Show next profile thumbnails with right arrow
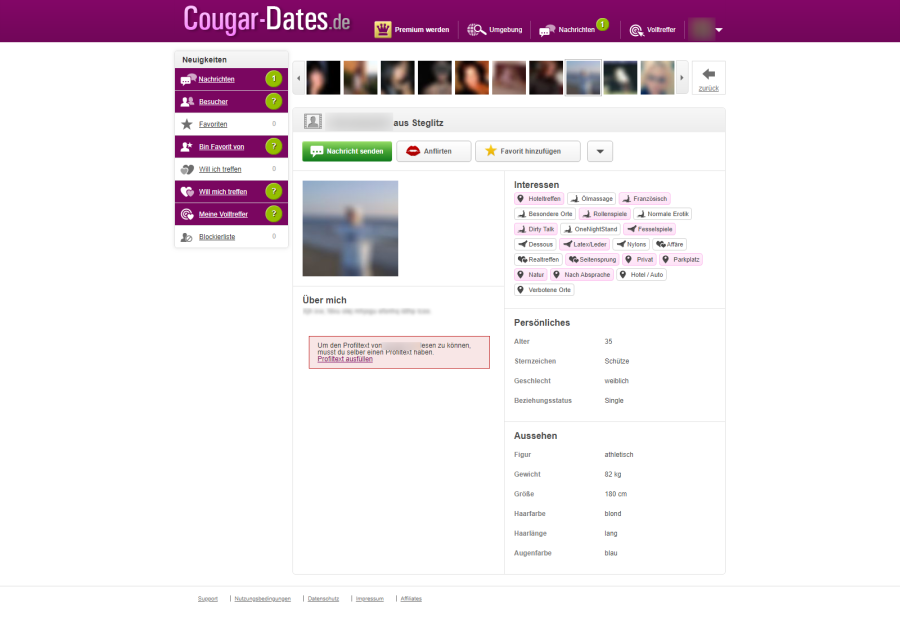This screenshot has height=619, width=900. click(682, 78)
